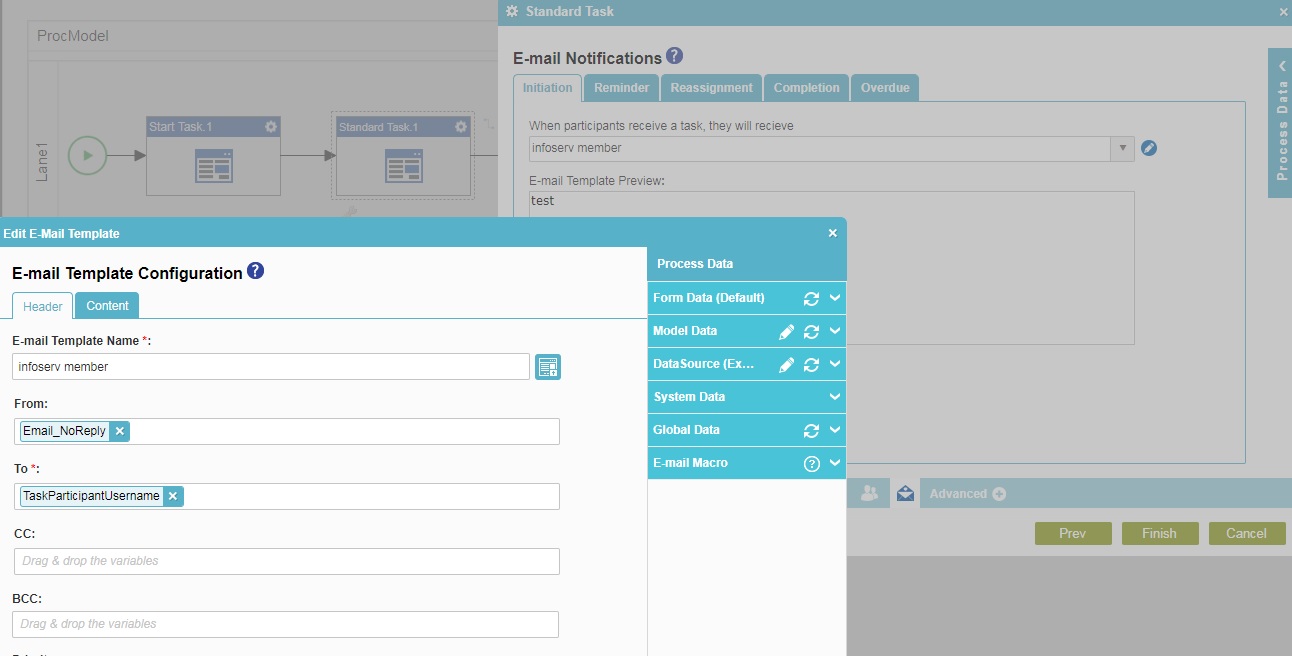Image resolution: width=1292 pixels, height=656 pixels.
Task: Click the E-mail Macro help icon
Action: (811, 464)
